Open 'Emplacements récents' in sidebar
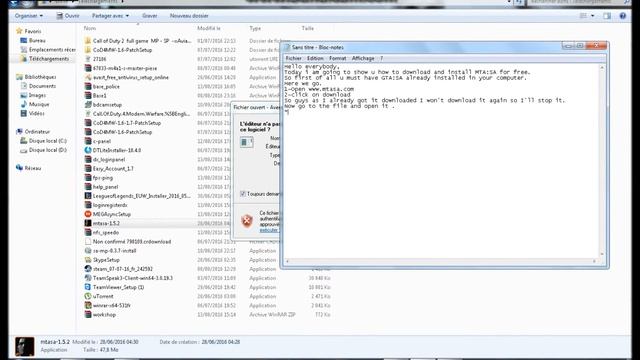Screen dimensions: 640x360 [52, 49]
